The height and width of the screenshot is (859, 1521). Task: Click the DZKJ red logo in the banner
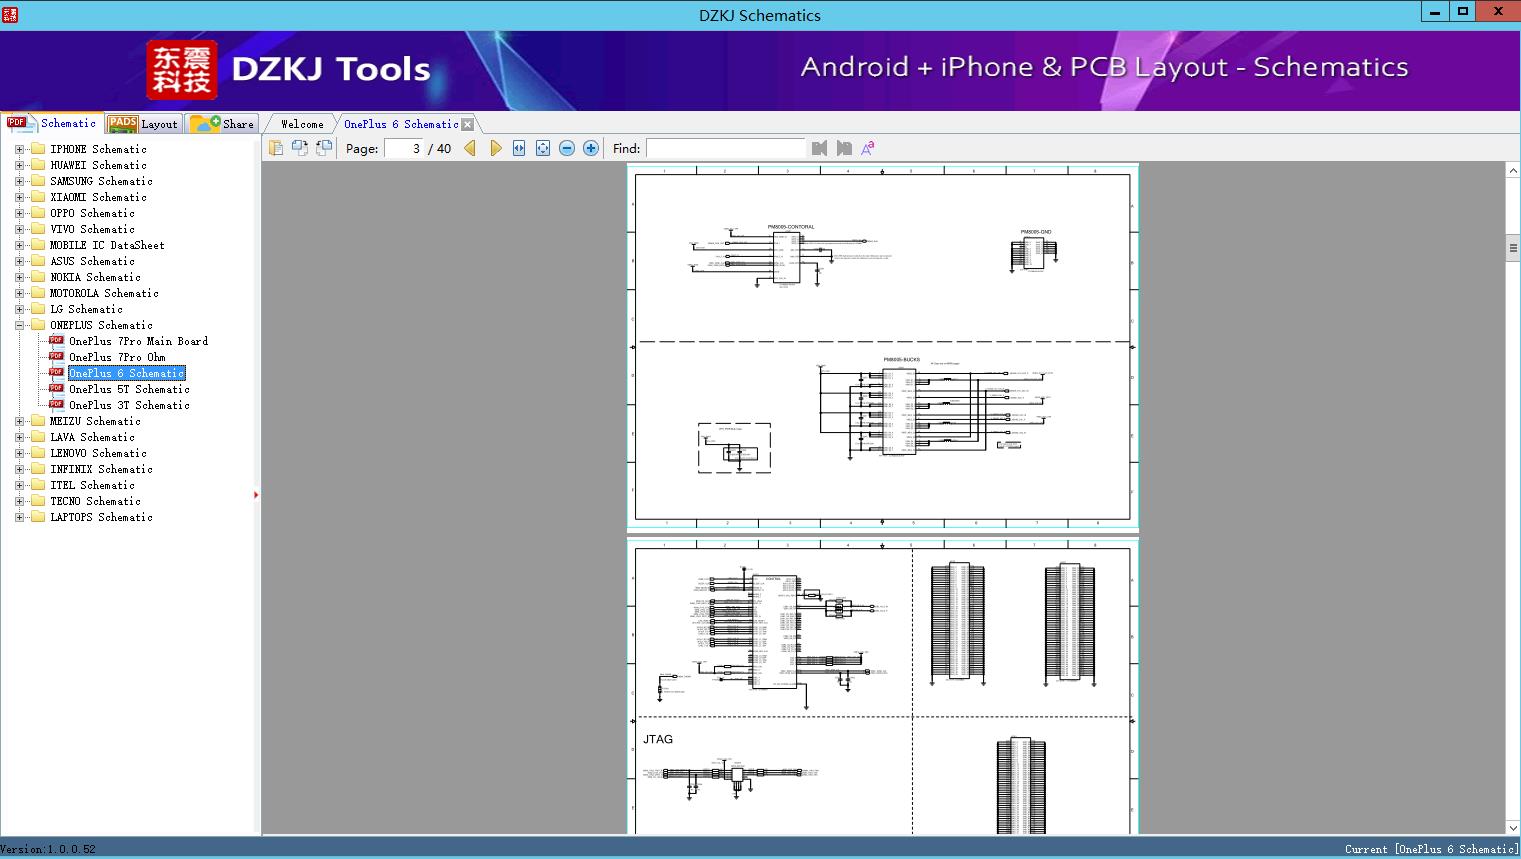(181, 70)
